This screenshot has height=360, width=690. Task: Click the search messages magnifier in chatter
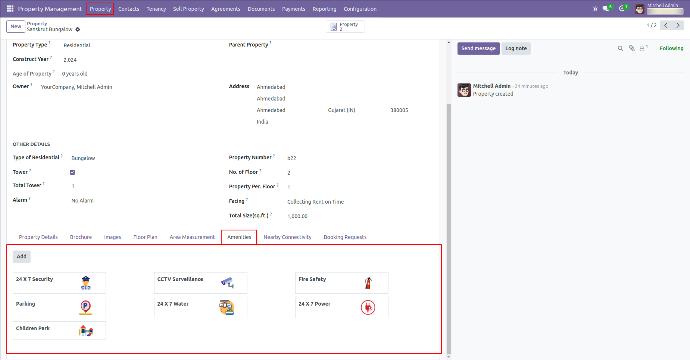pos(620,48)
